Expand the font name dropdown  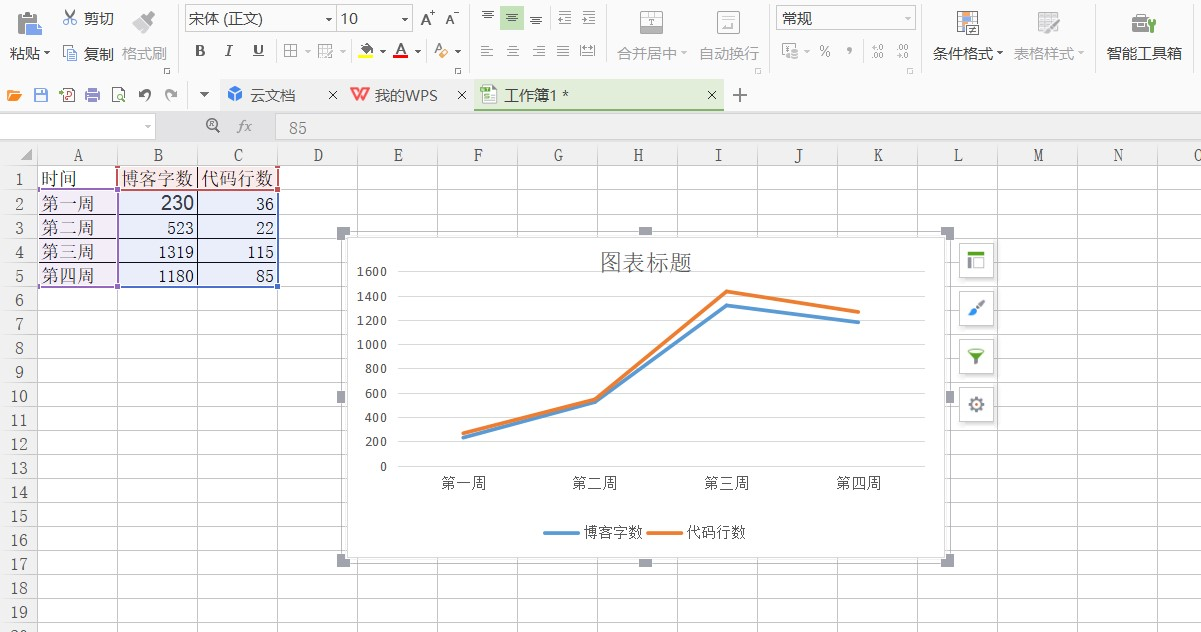[329, 19]
